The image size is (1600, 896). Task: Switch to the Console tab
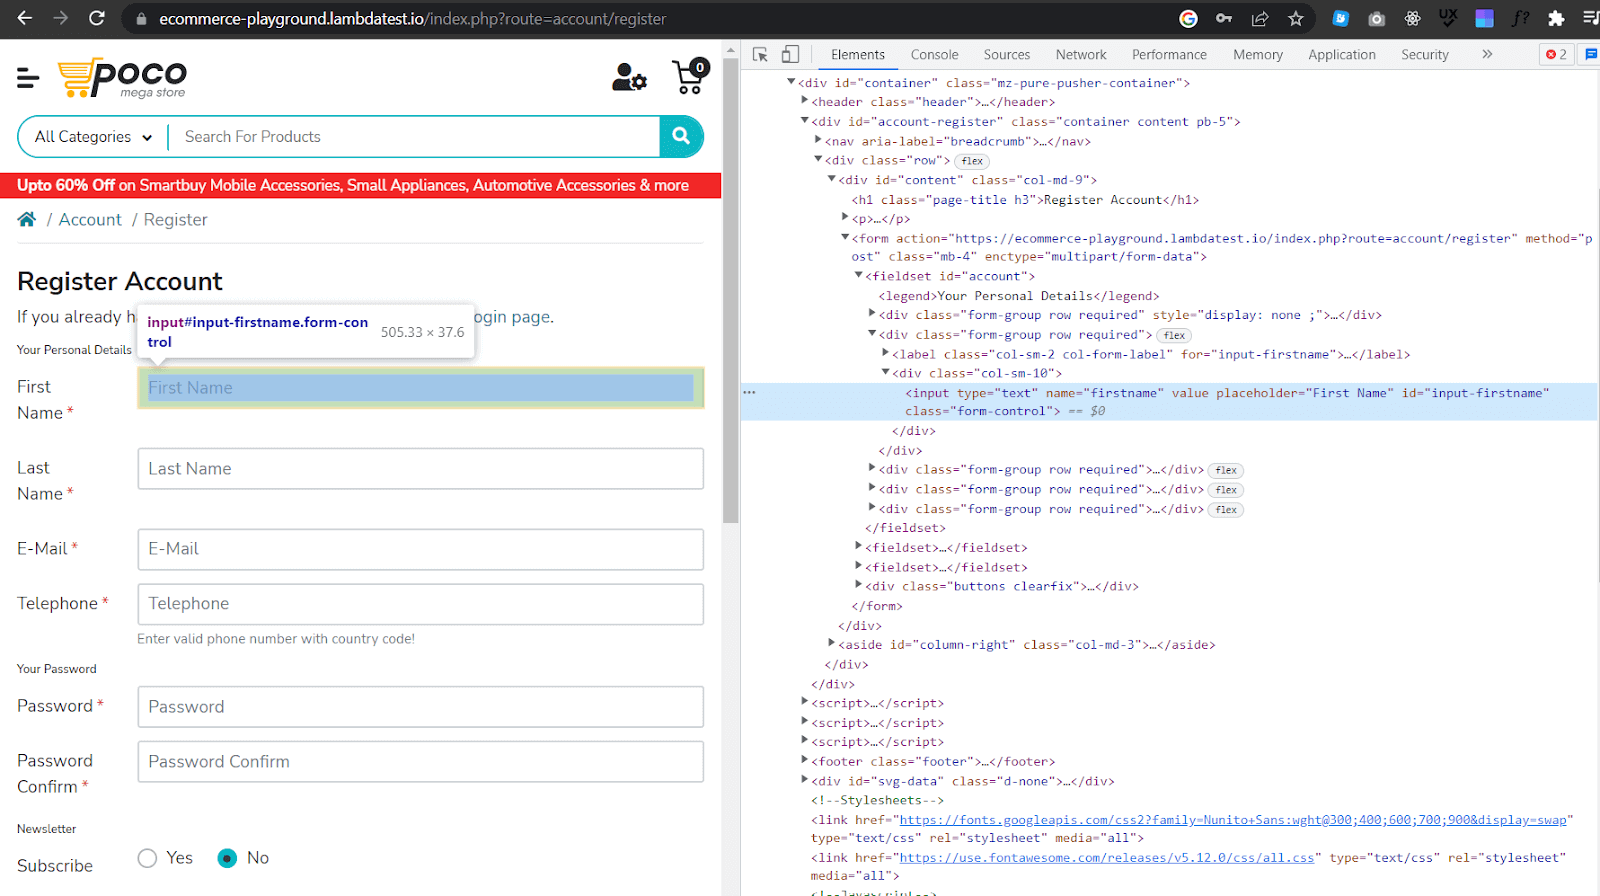(934, 55)
